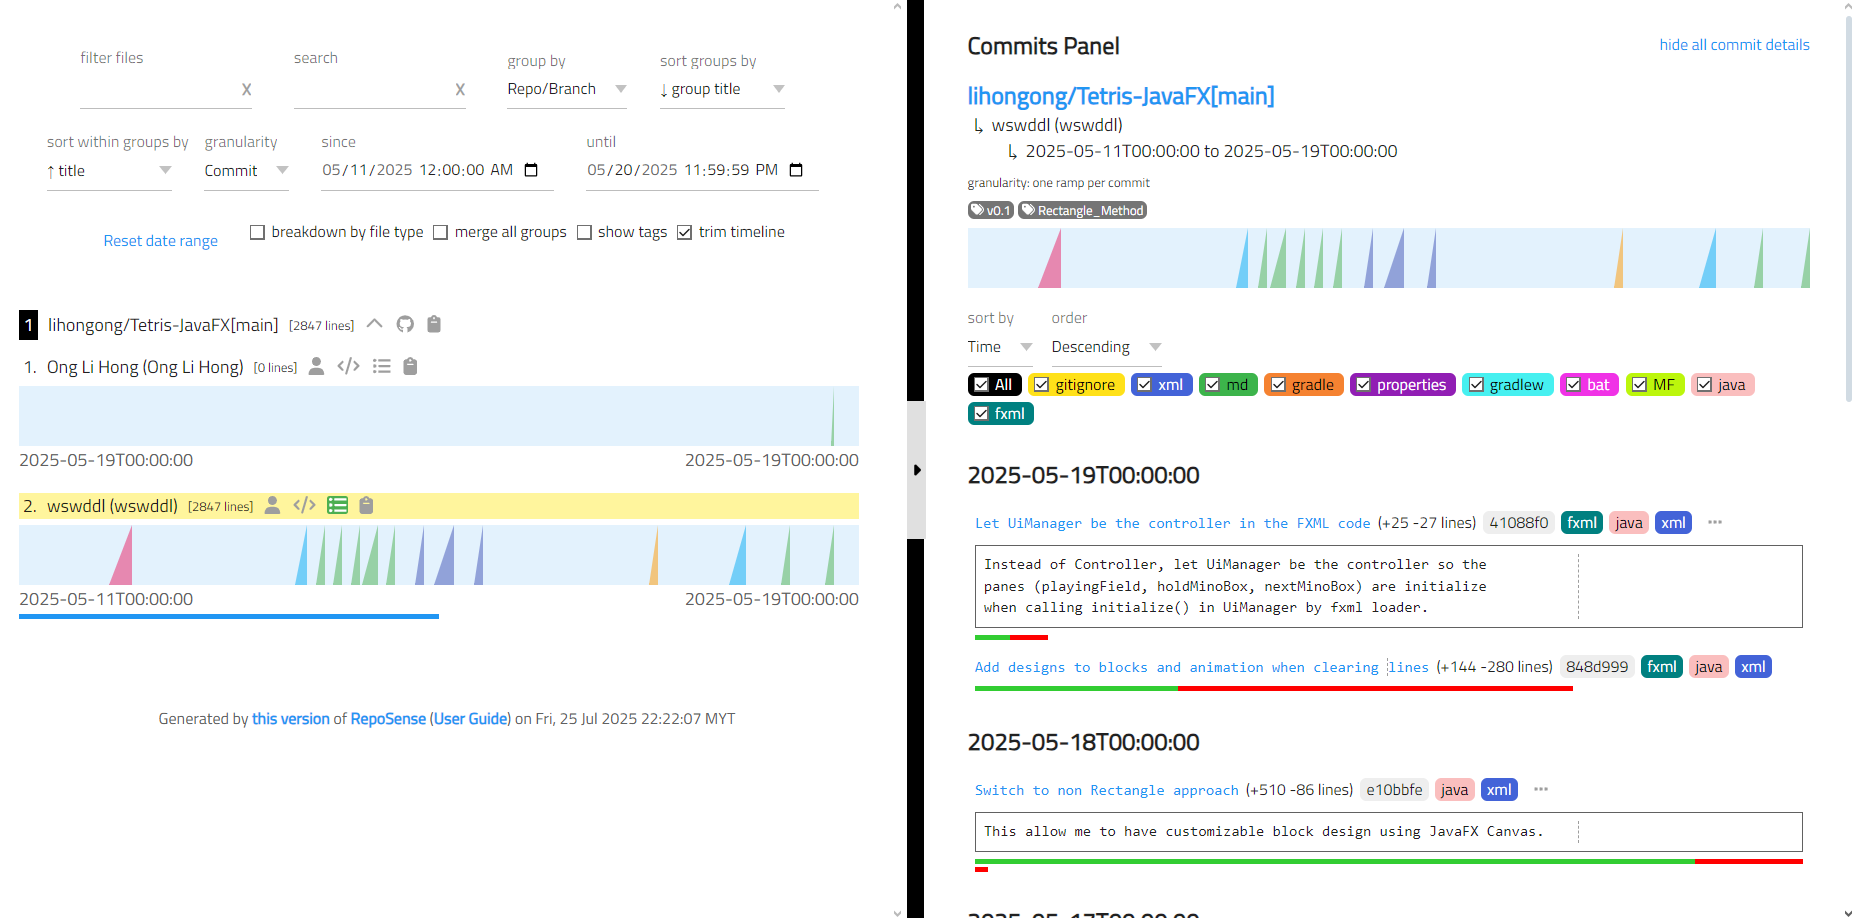Show commit list icon for Ong Li Hong
Viewport: 1856px width, 918px height.
[x=381, y=366]
